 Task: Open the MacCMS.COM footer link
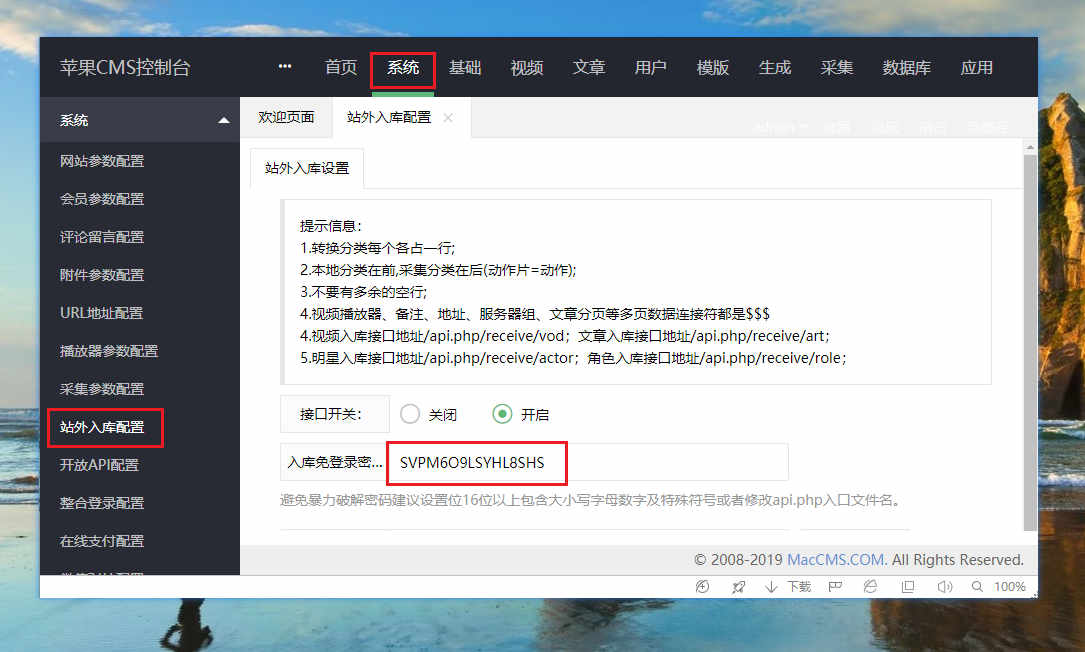pos(835,560)
